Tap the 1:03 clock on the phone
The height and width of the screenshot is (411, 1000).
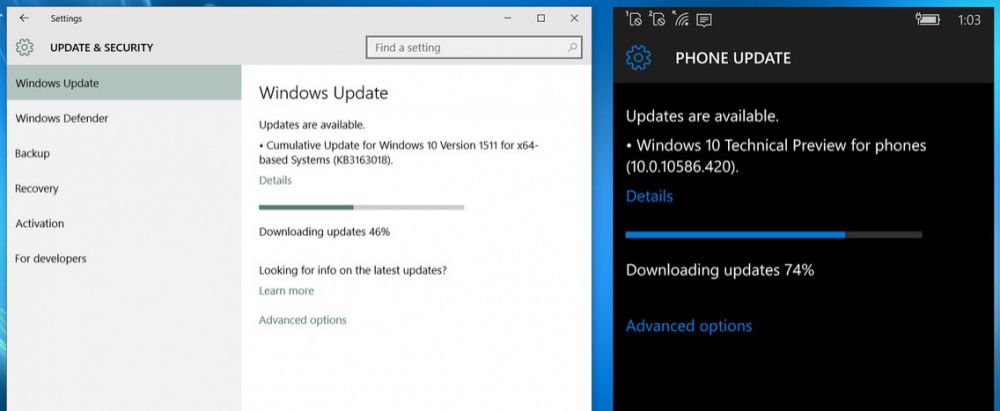coord(969,20)
